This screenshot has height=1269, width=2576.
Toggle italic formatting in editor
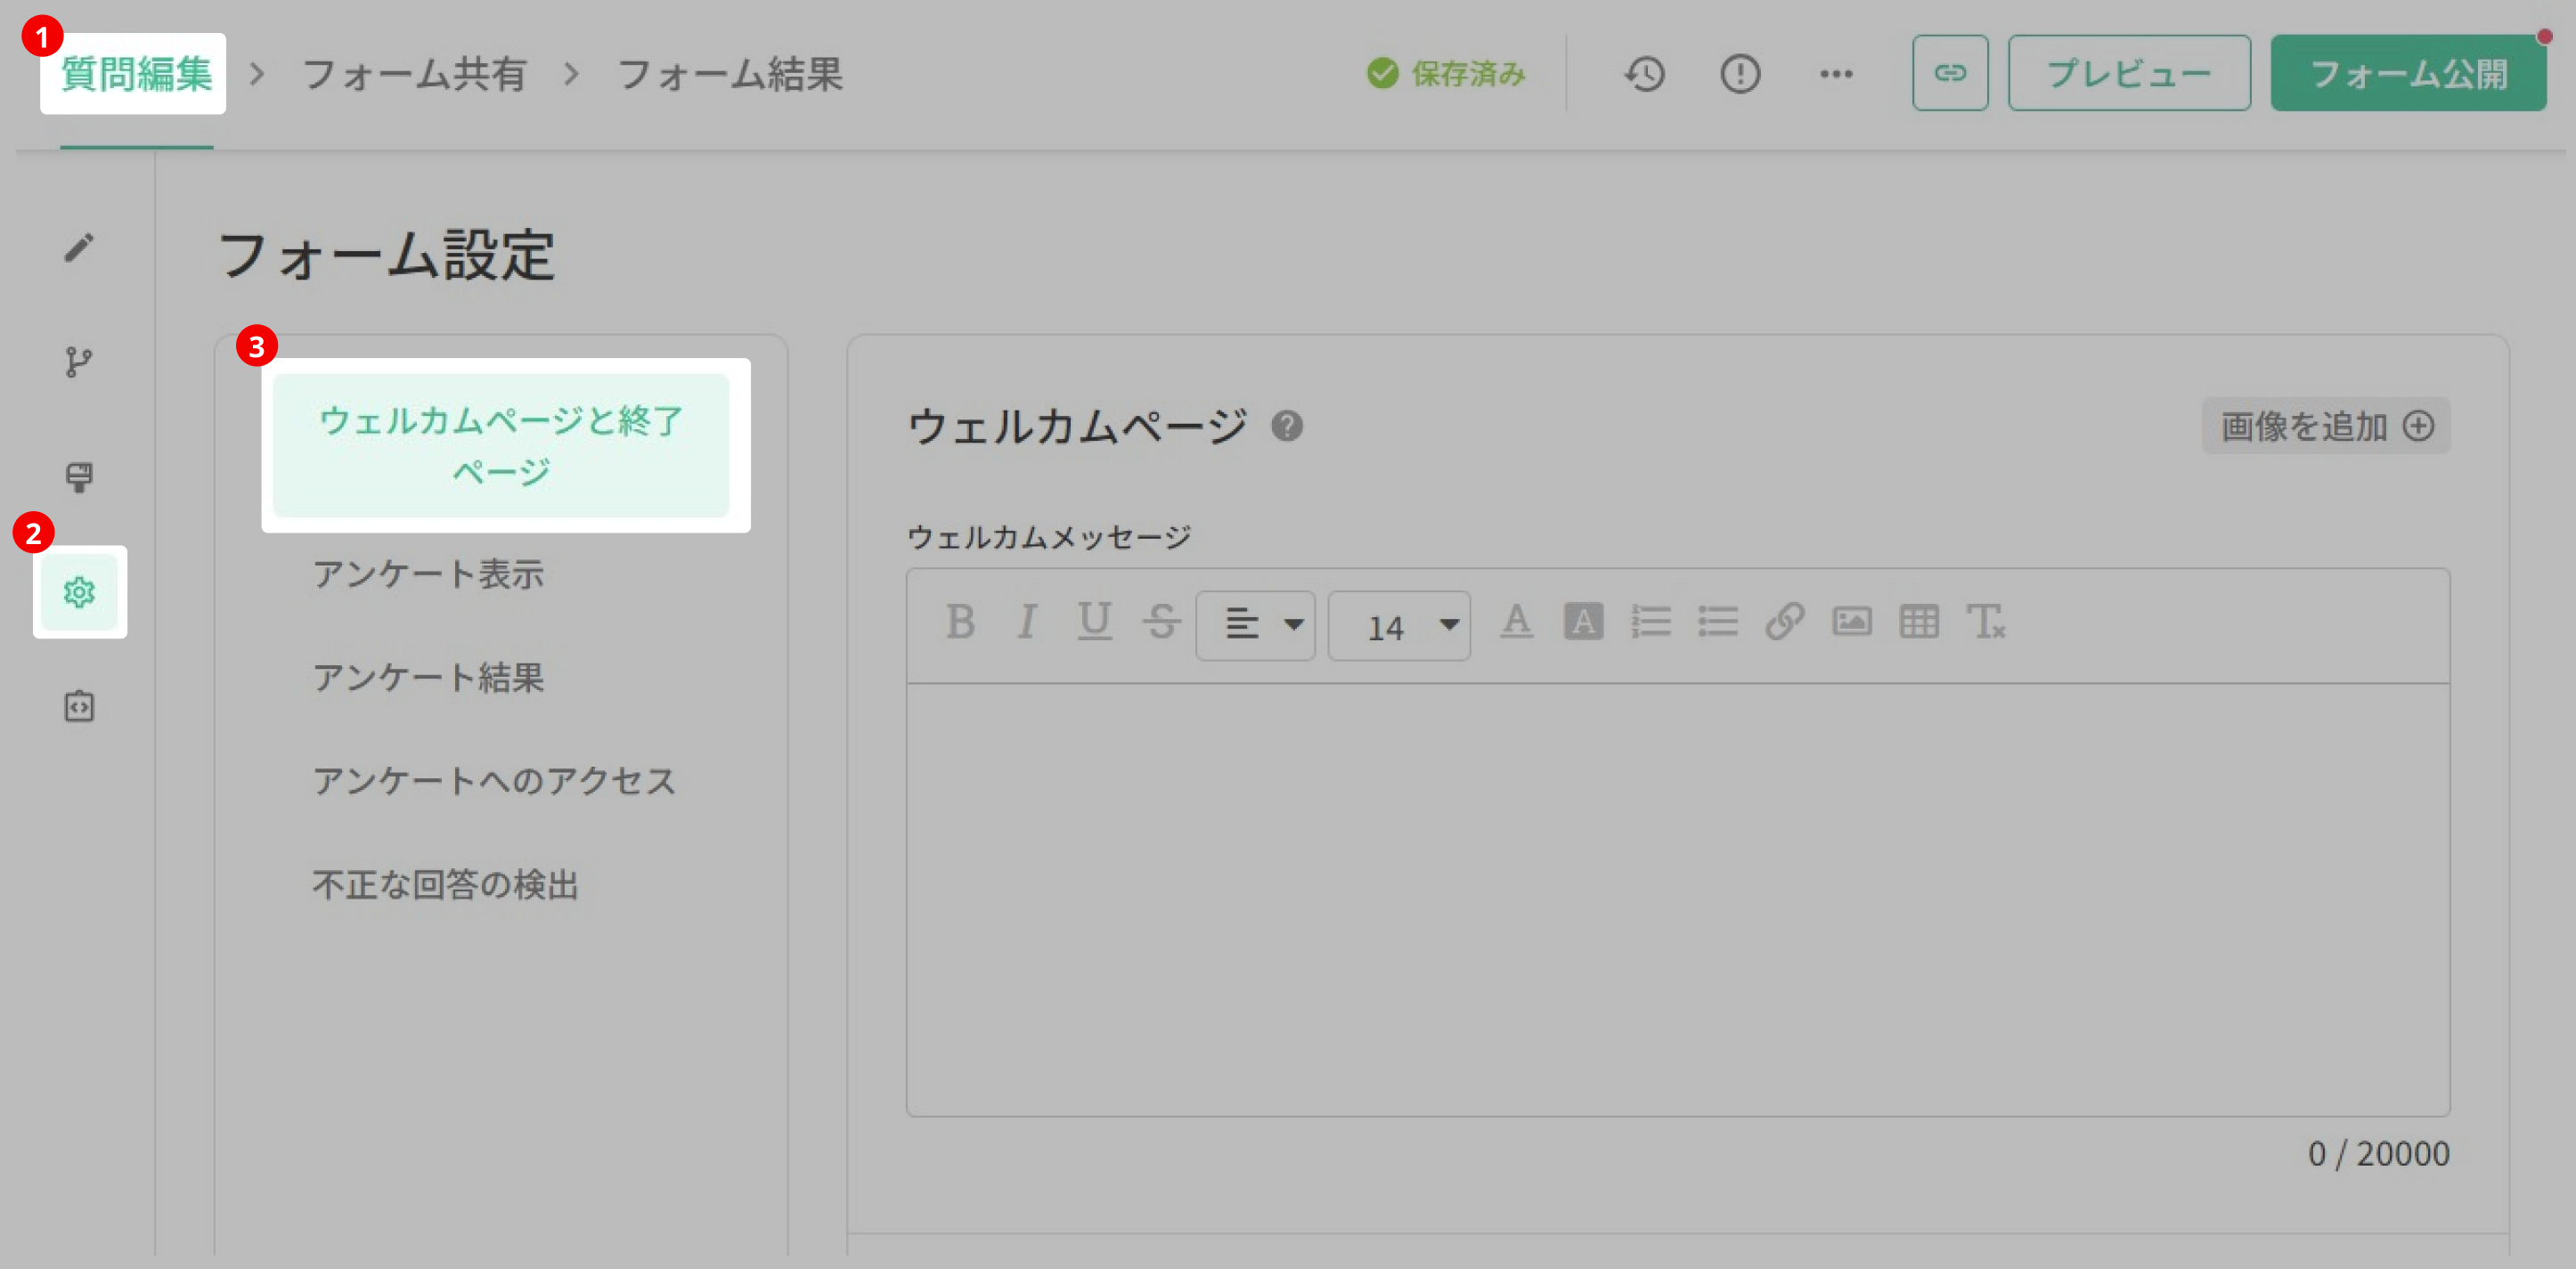click(1027, 622)
